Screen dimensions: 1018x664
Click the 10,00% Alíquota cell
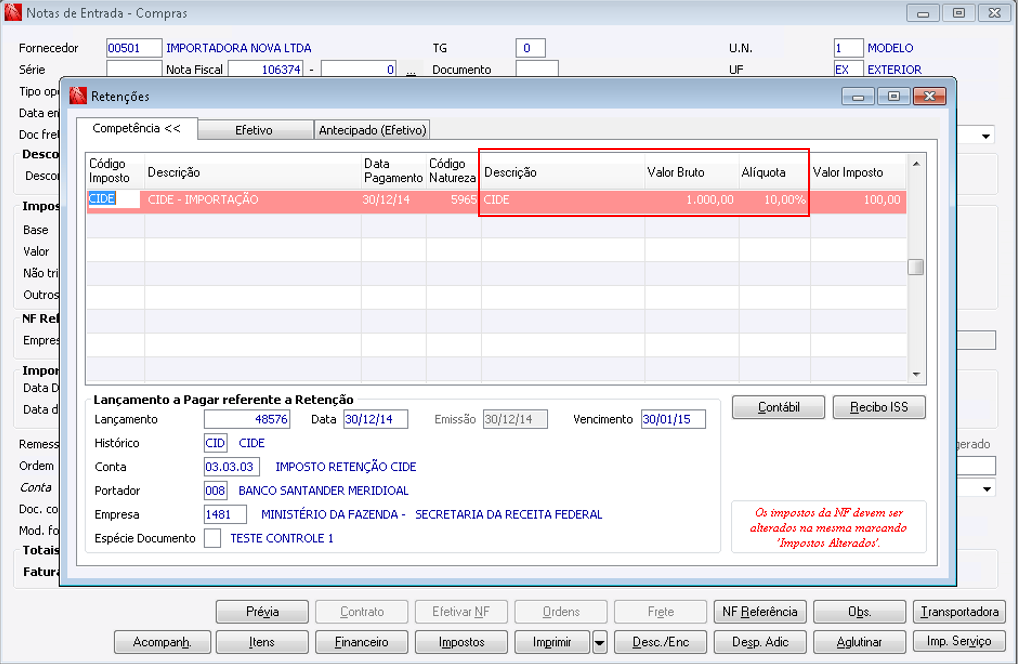point(775,199)
